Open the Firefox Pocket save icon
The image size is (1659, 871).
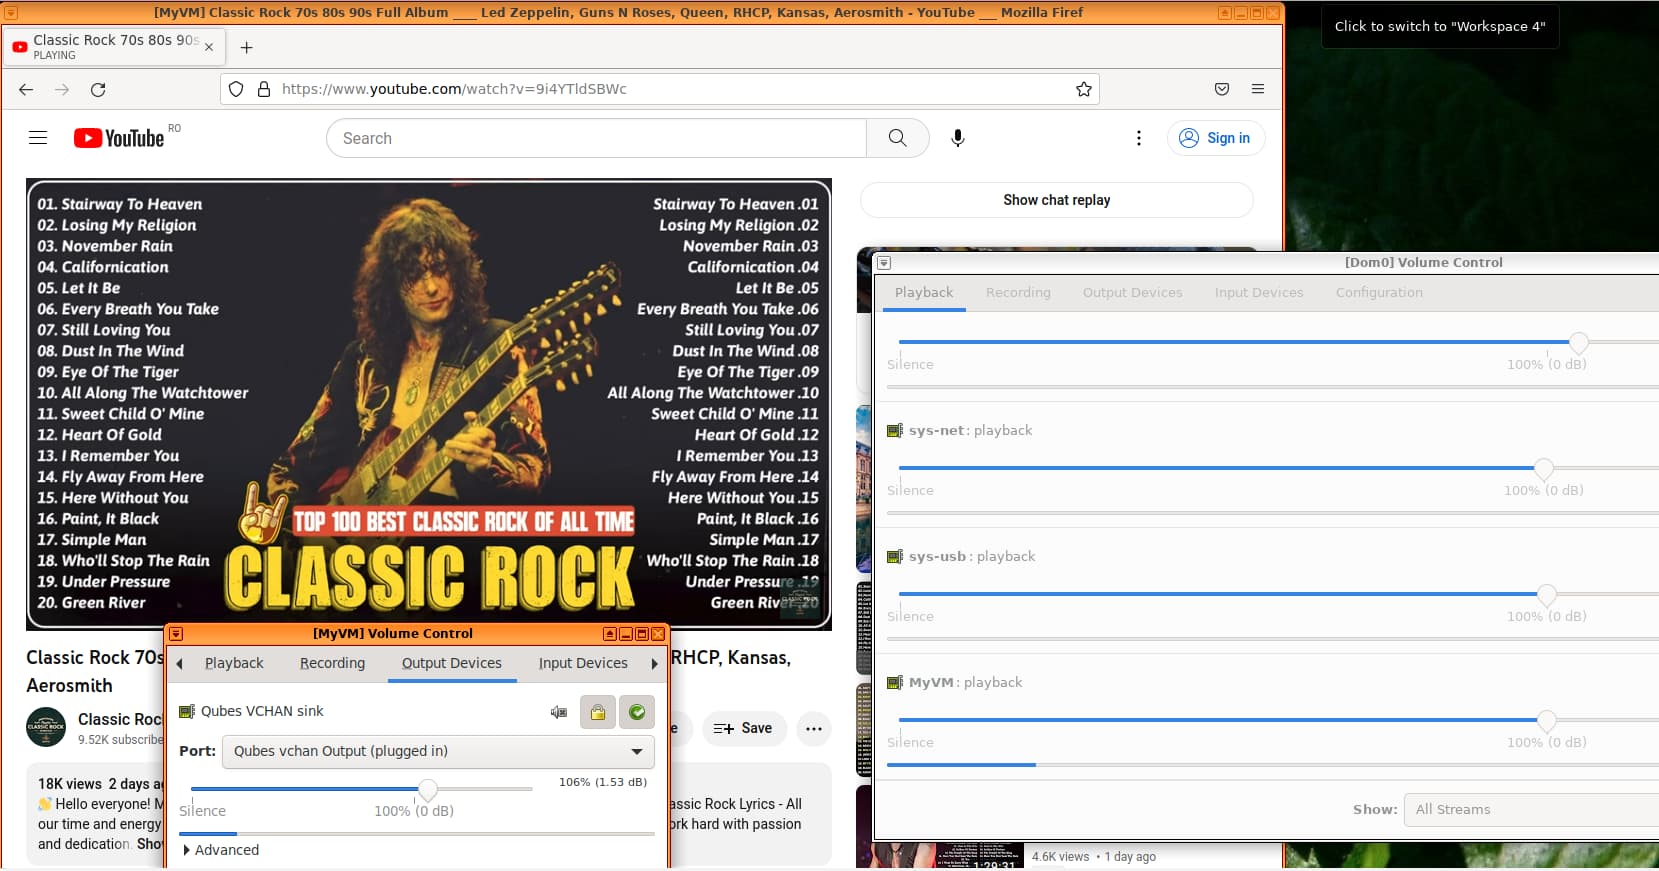click(x=1222, y=89)
